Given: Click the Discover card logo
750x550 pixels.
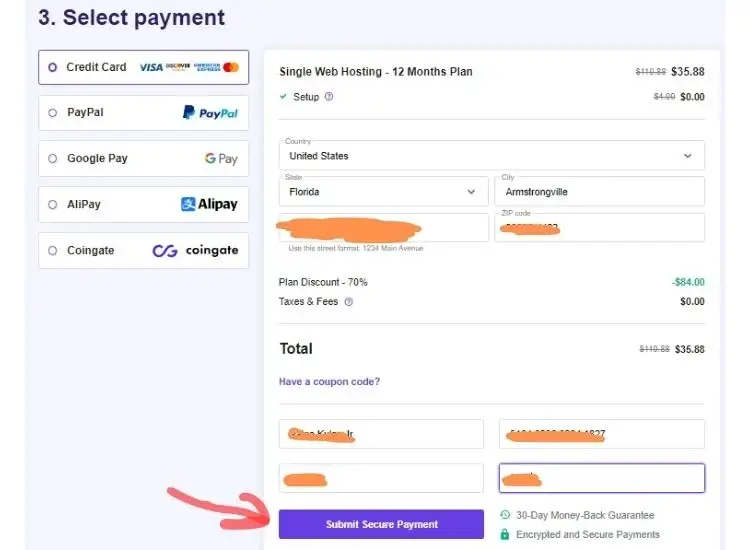Looking at the screenshot, I should click(x=178, y=67).
